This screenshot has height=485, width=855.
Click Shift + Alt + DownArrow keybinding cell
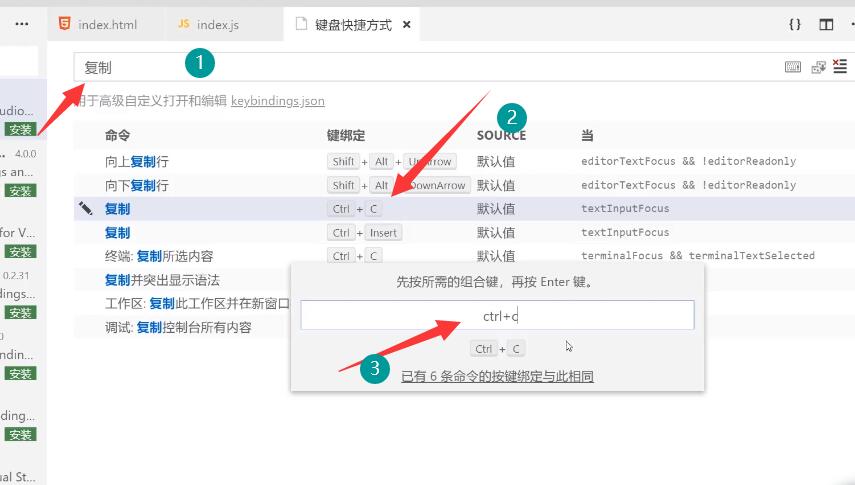(x=399, y=185)
